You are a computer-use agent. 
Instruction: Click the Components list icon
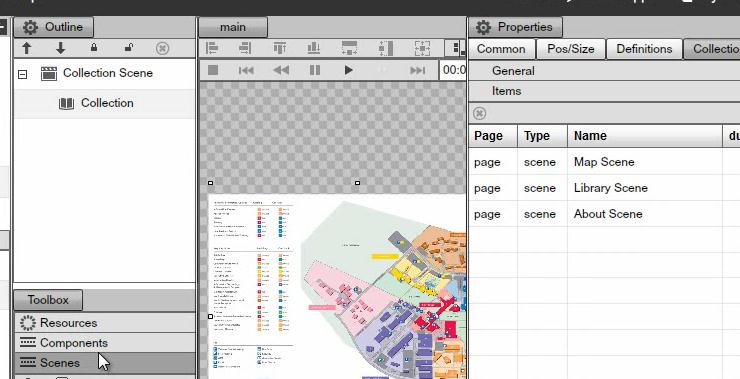(x=28, y=343)
